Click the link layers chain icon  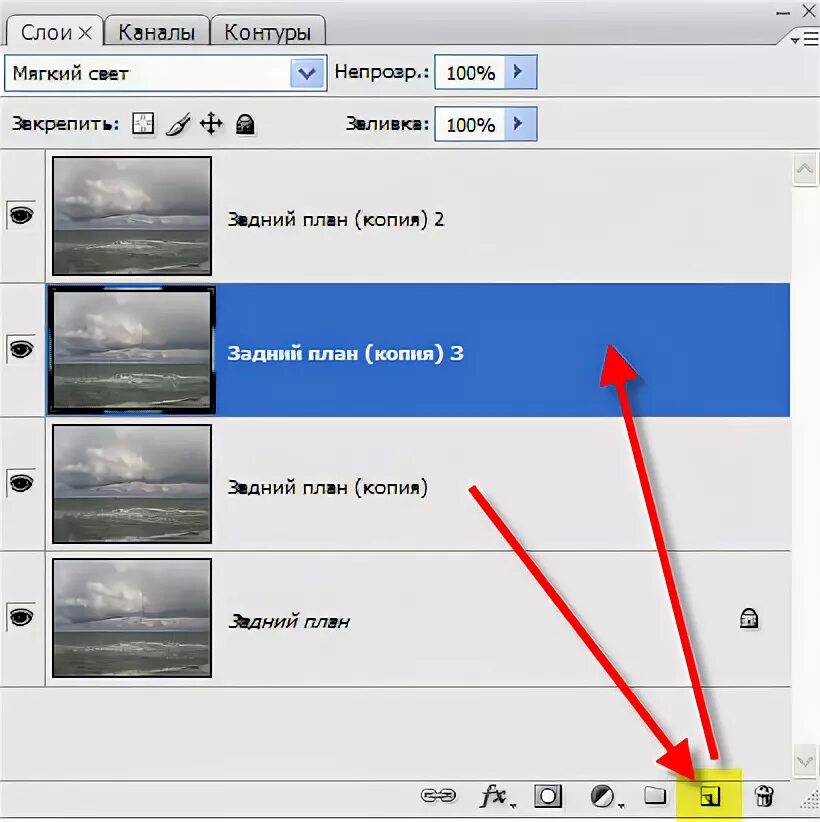tap(438, 795)
